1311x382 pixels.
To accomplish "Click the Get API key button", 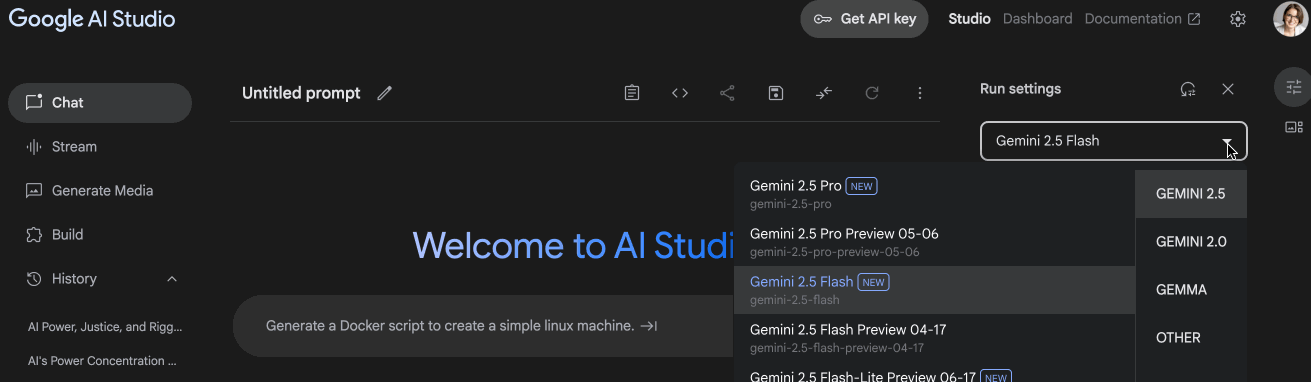I will (865, 19).
